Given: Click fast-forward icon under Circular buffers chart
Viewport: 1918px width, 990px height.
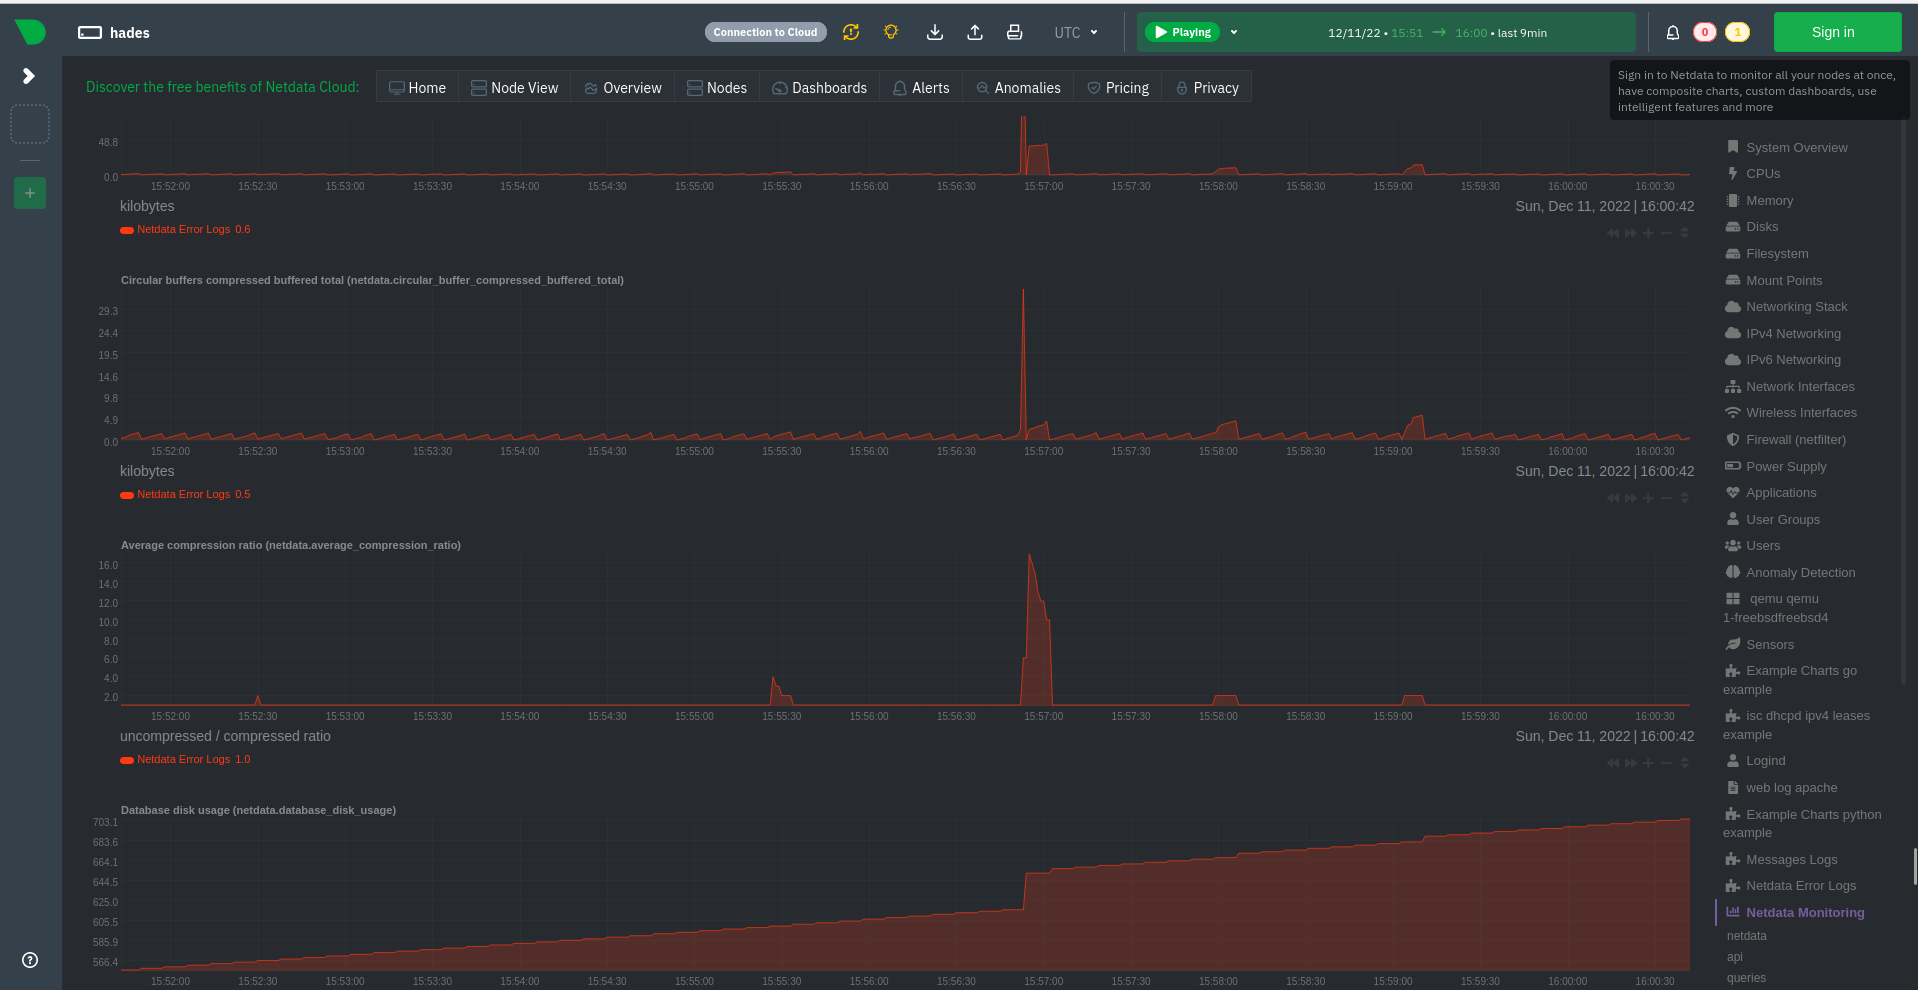Looking at the screenshot, I should (x=1631, y=498).
